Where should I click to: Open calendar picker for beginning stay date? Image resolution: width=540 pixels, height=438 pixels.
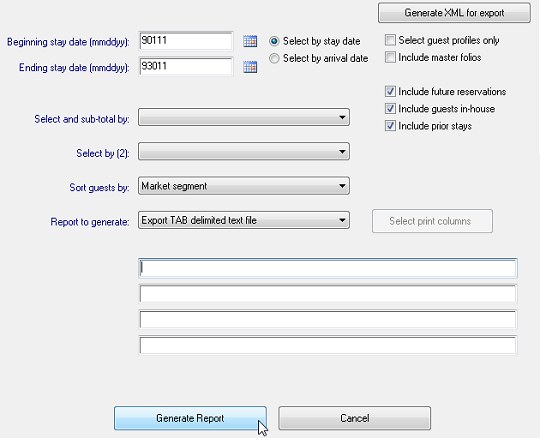pos(250,41)
